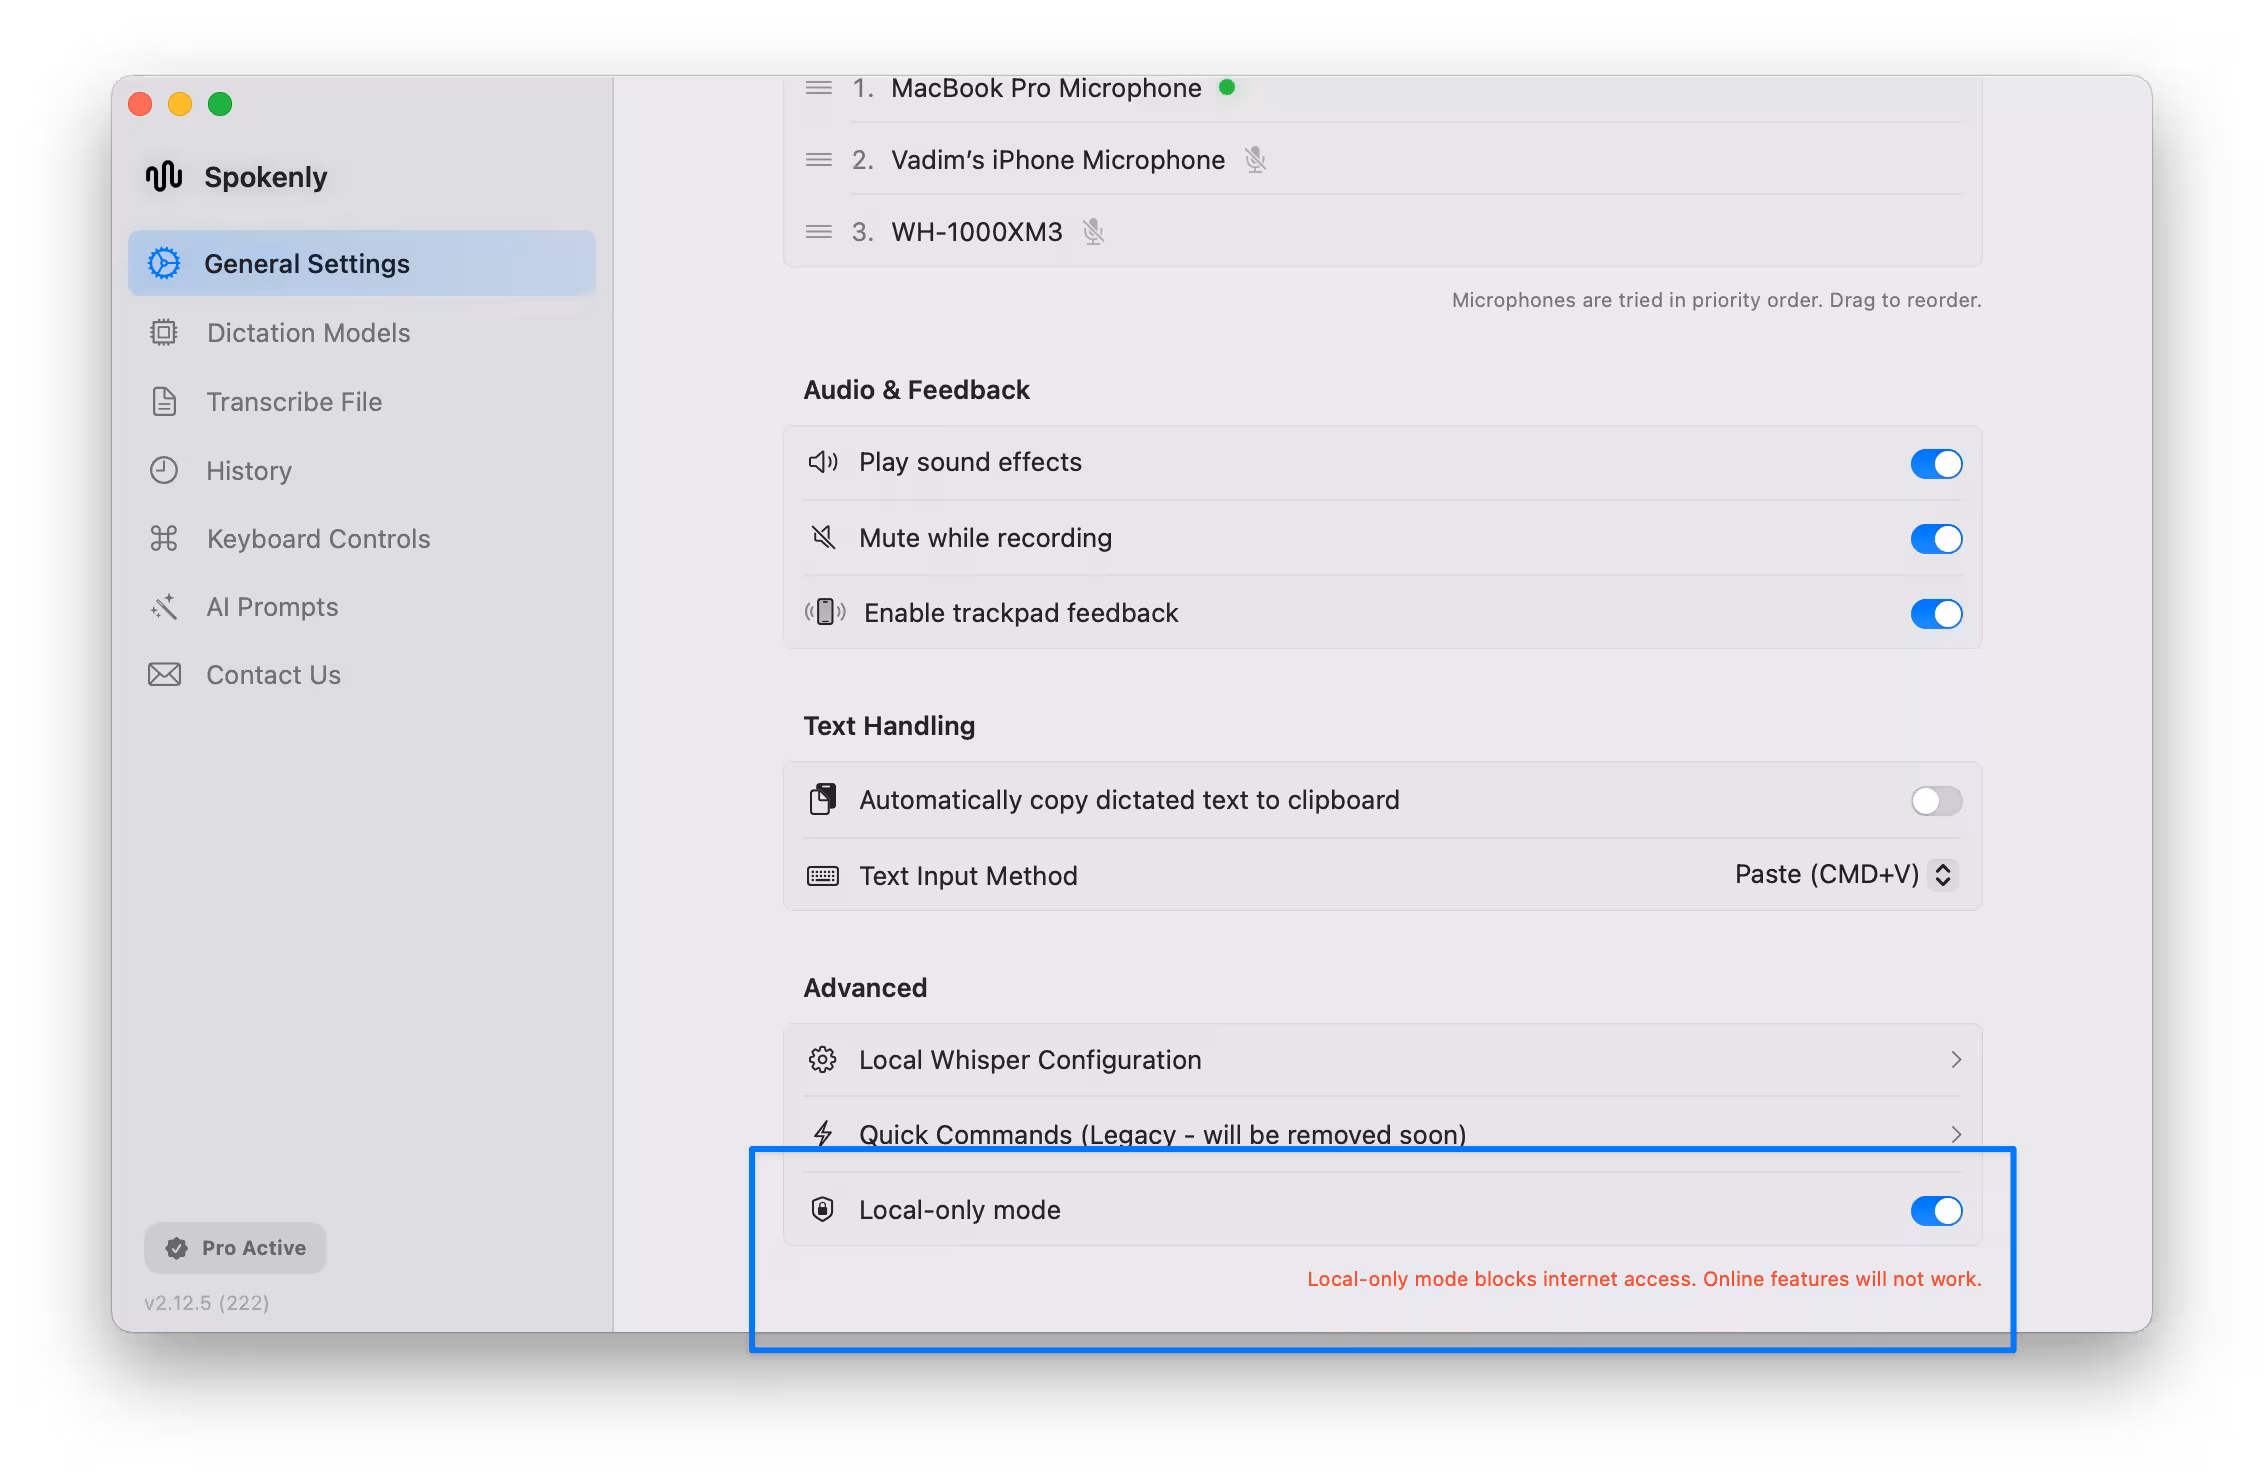The width and height of the screenshot is (2264, 1480).
Task: Click the Spokenly waveform logo icon
Action: pyautogui.click(x=164, y=176)
